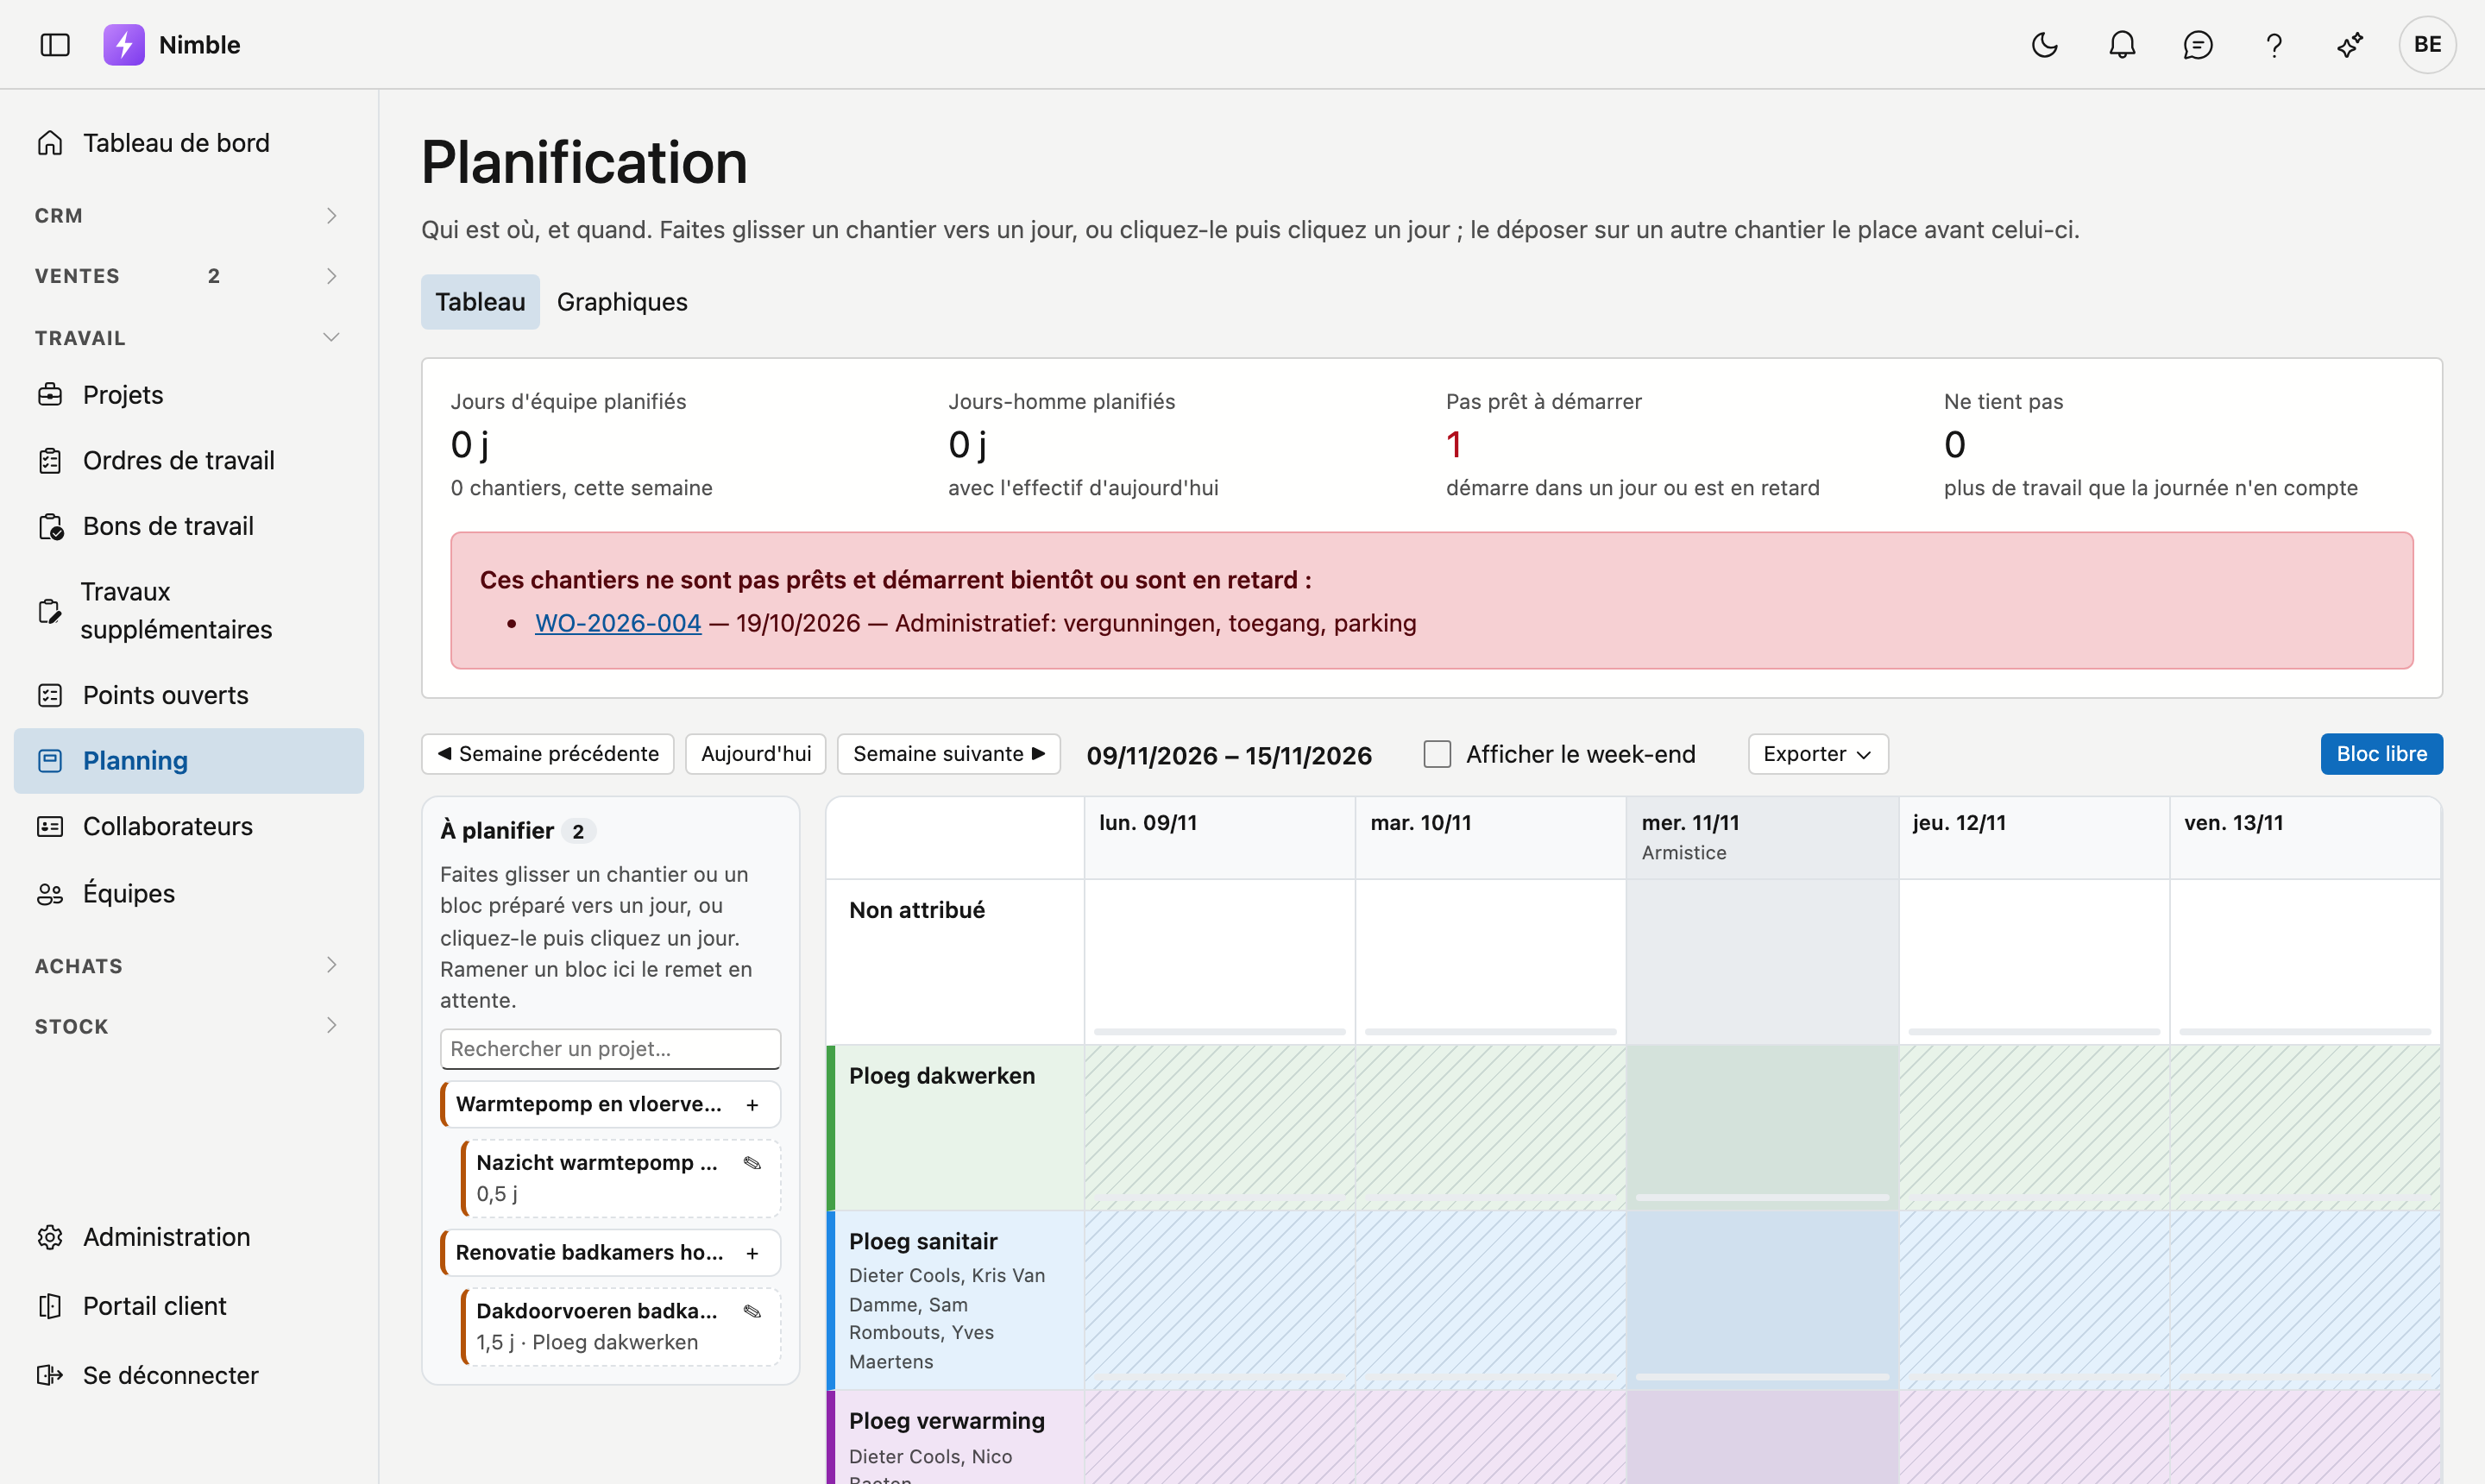
Task: Select the Planning sidebar item
Action: pos(189,761)
